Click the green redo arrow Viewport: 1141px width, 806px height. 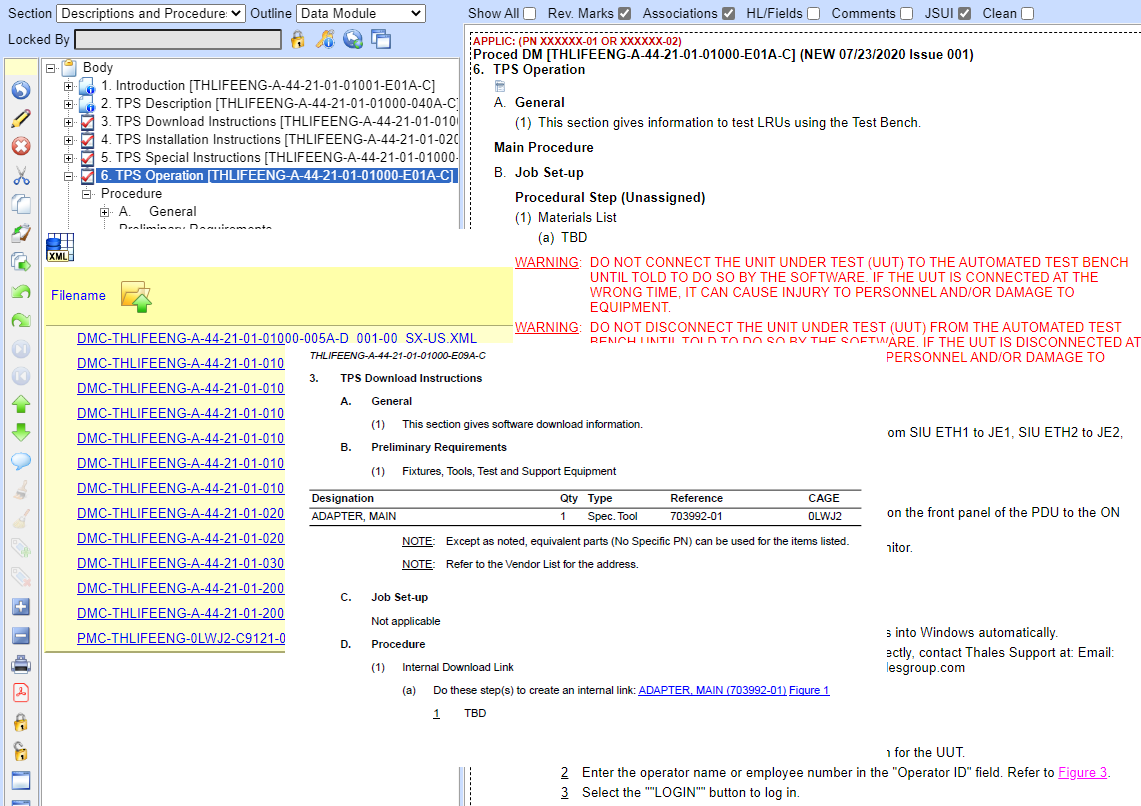pos(21,320)
